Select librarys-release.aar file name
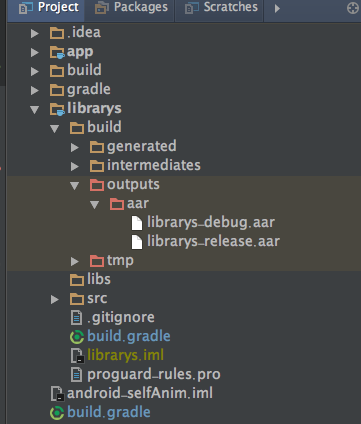Screen dimensions: 361x424 pyautogui.click(x=213, y=242)
